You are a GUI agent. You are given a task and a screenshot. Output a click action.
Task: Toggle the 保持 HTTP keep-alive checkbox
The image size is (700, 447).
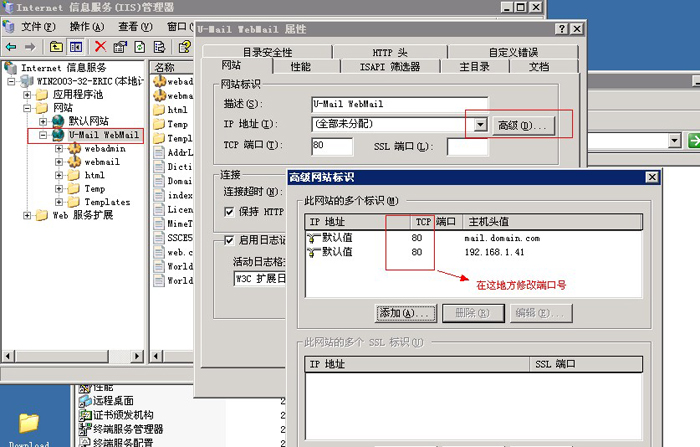pos(229,211)
